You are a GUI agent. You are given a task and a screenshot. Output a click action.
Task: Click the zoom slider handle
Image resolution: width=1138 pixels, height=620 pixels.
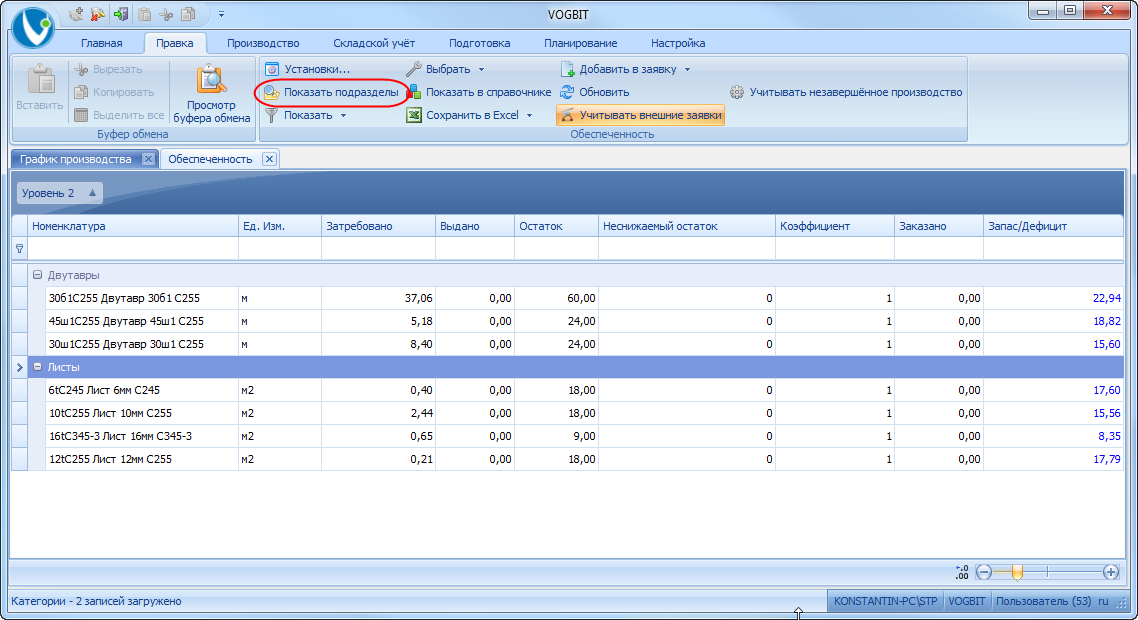1017,572
